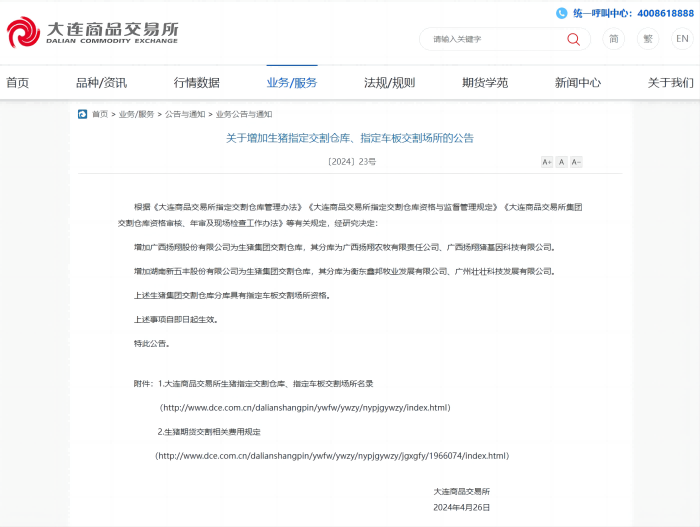Click 公告与通知 in the breadcrumb
This screenshot has width=700, height=527.
coord(185,114)
